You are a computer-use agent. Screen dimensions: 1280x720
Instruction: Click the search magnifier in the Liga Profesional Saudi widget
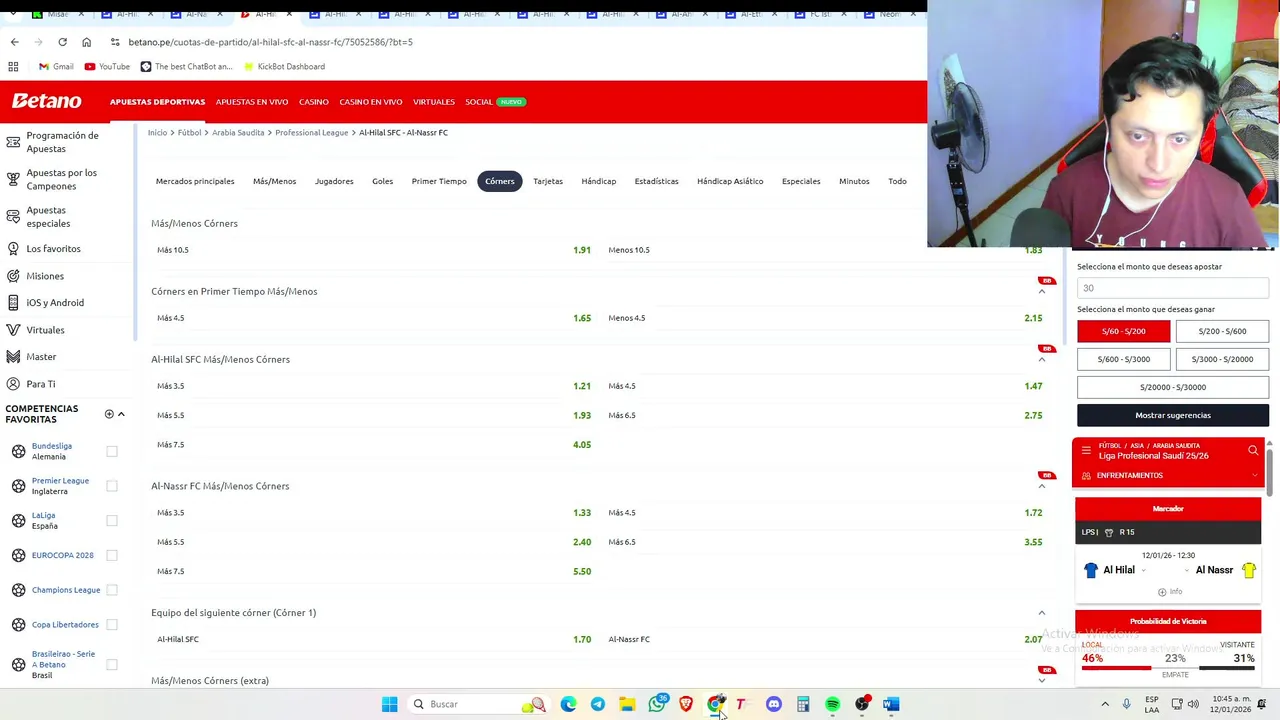coord(1253,451)
